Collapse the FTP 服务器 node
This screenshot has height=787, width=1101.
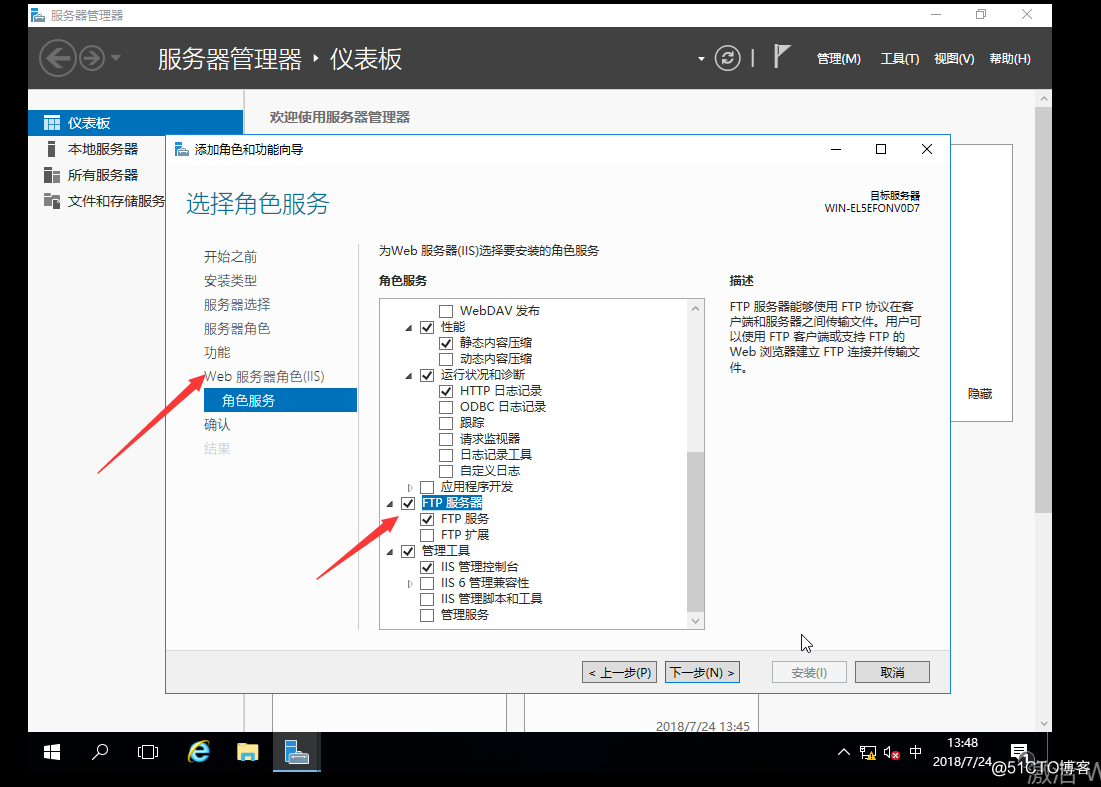pyautogui.click(x=390, y=504)
